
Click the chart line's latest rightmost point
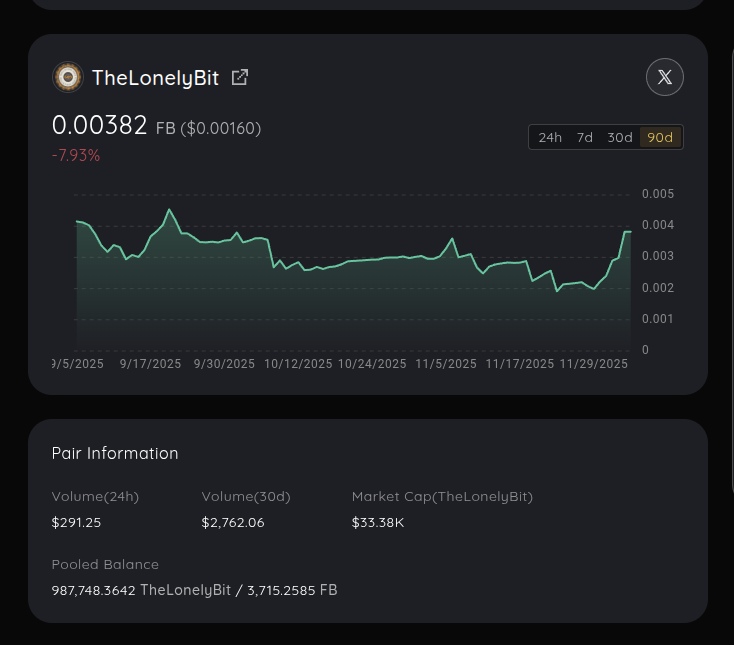tap(630, 232)
